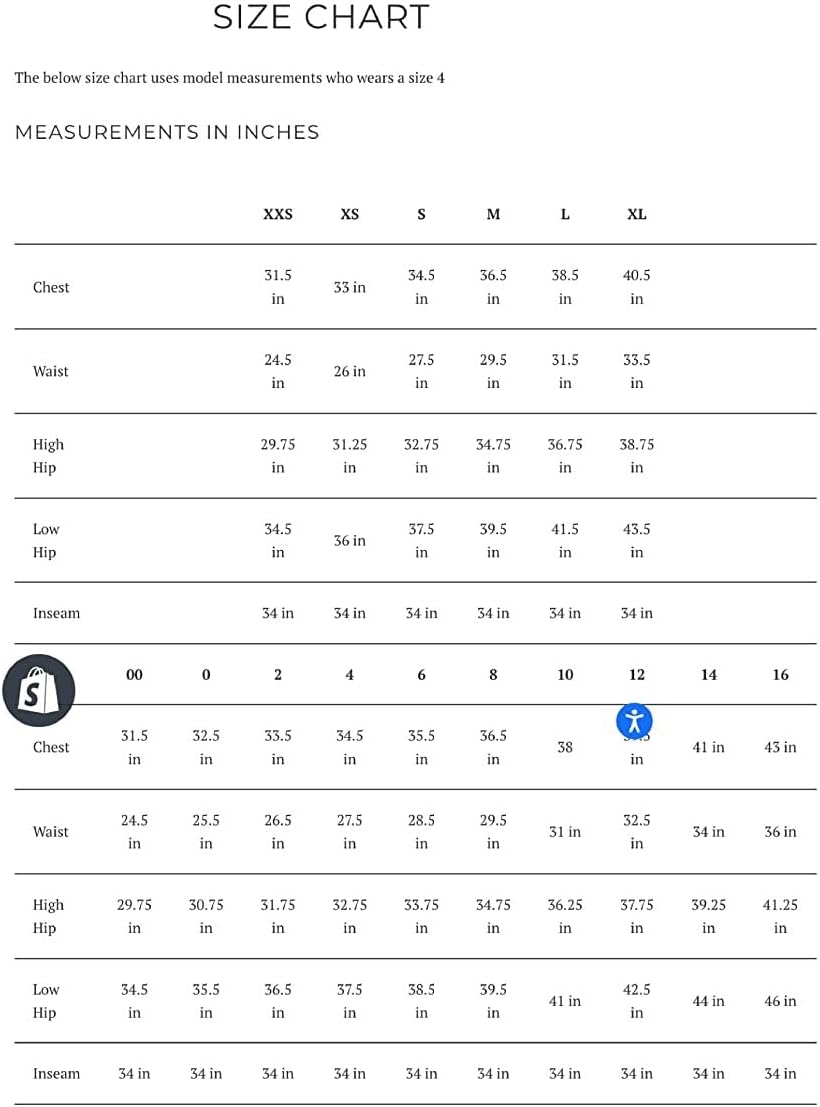Click the model measurements description sentence

click(x=229, y=77)
